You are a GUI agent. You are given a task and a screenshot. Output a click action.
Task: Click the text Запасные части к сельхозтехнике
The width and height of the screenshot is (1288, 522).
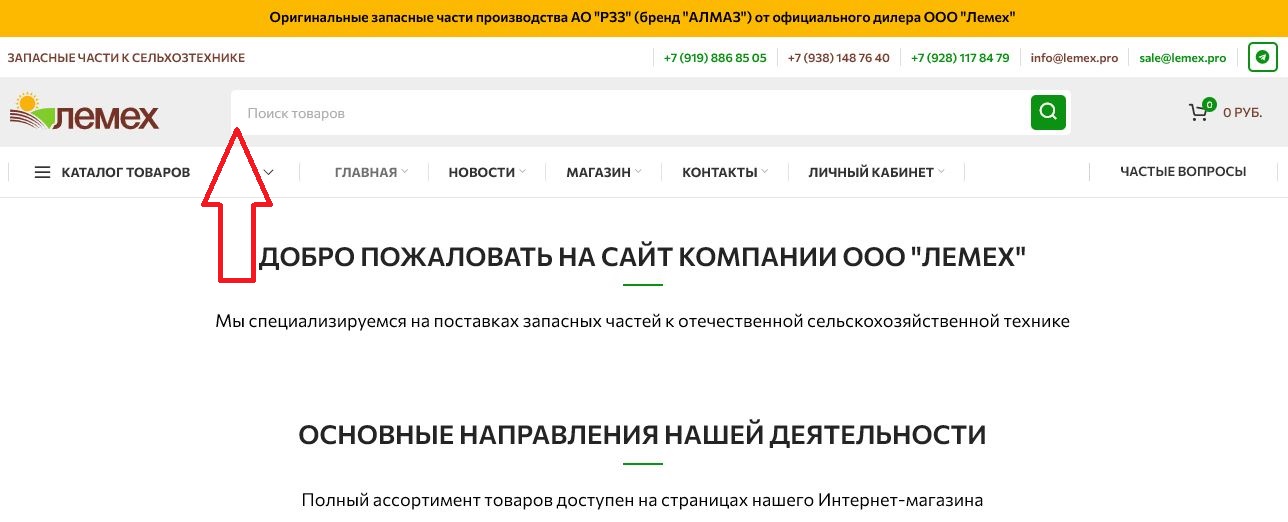(126, 58)
